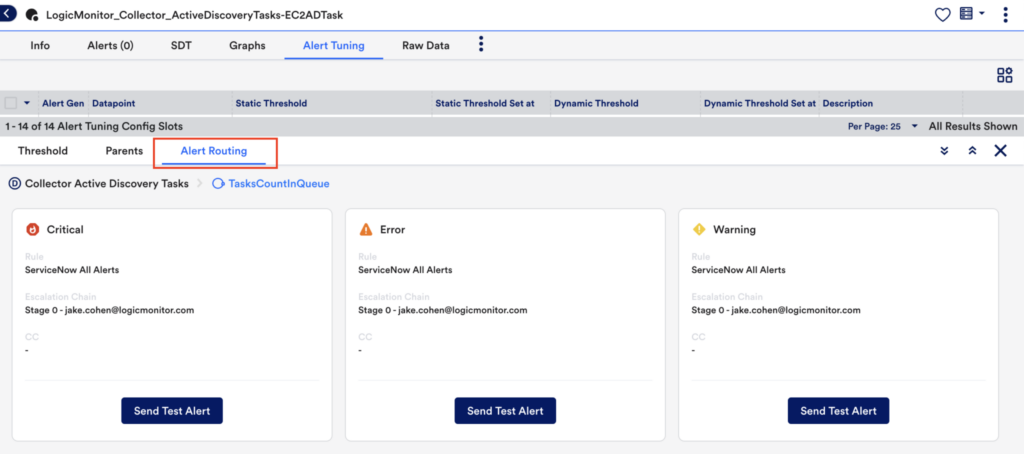Click the datapoint icon beside TasksCountInQueue
This screenshot has width=1024, height=454.
pyautogui.click(x=218, y=184)
